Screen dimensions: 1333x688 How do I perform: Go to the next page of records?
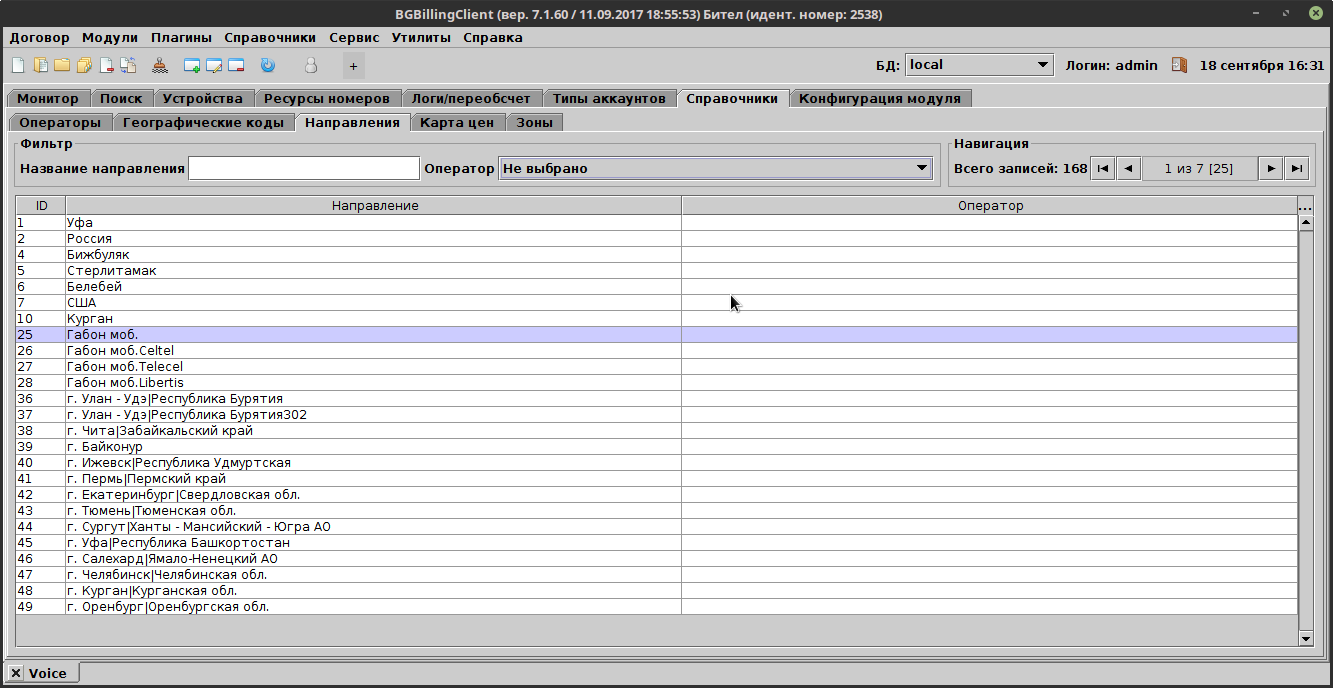click(x=1271, y=169)
